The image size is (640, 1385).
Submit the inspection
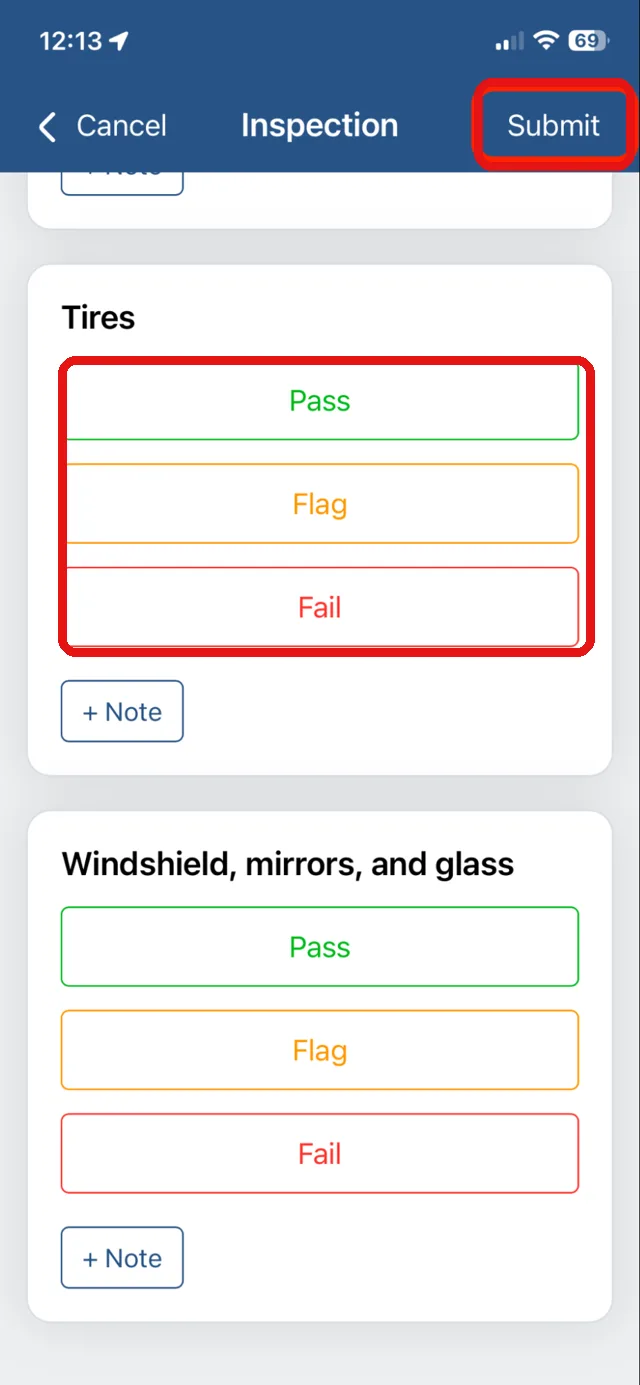click(553, 126)
